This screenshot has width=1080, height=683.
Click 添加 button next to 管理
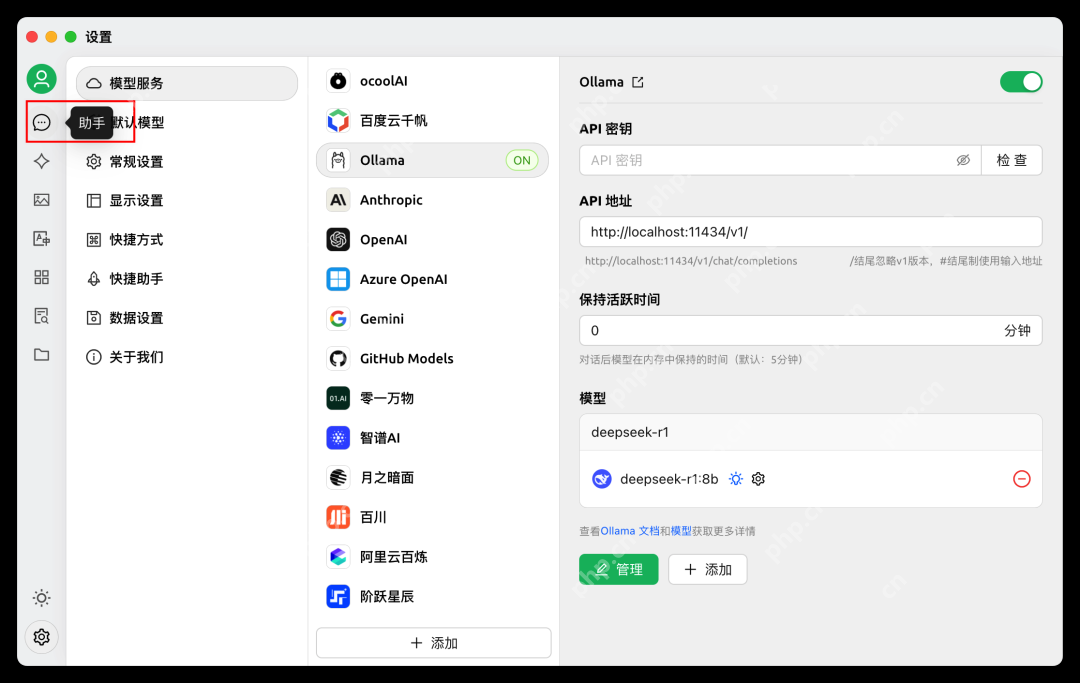(707, 569)
